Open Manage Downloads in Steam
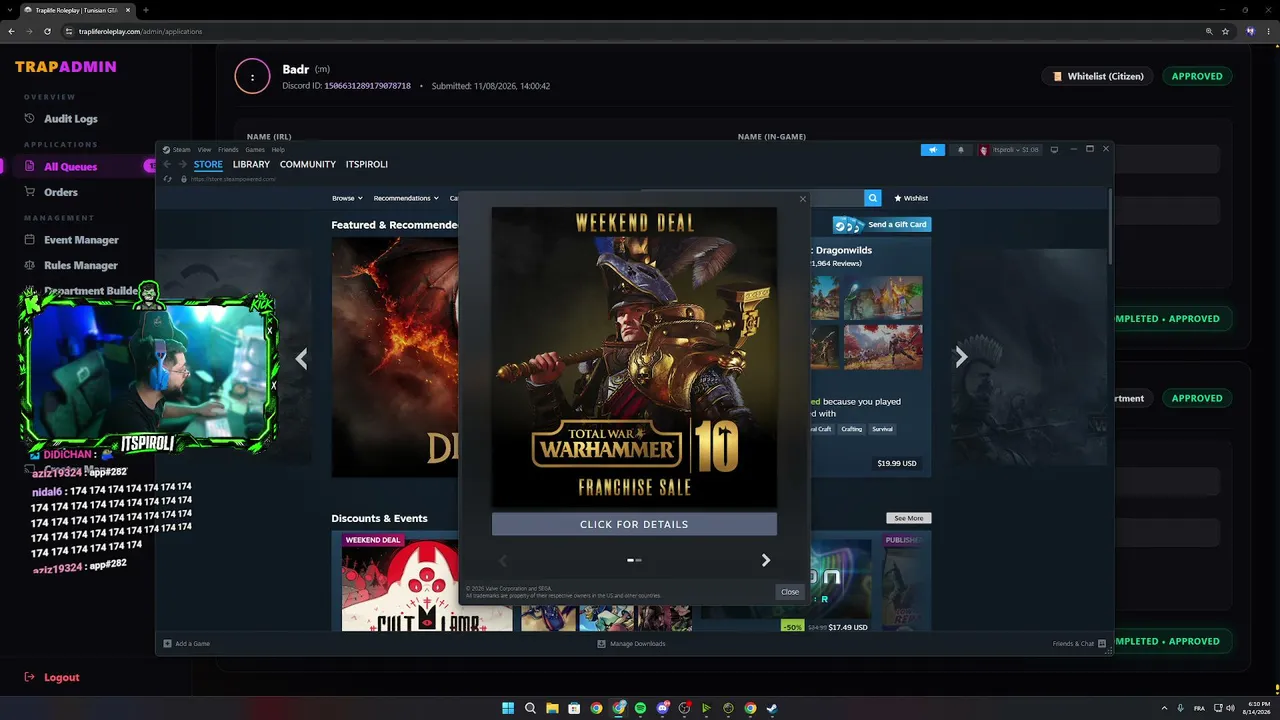This screenshot has width=1280, height=720. pyautogui.click(x=631, y=644)
